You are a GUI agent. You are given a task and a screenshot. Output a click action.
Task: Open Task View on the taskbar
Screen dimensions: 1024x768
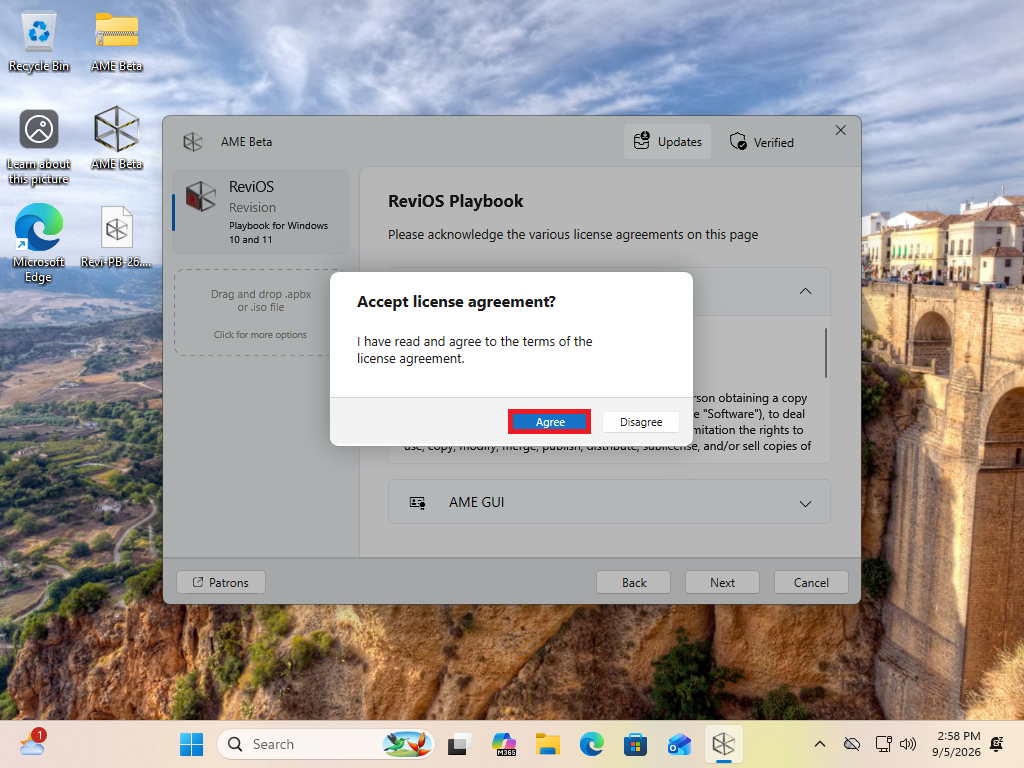(460, 744)
